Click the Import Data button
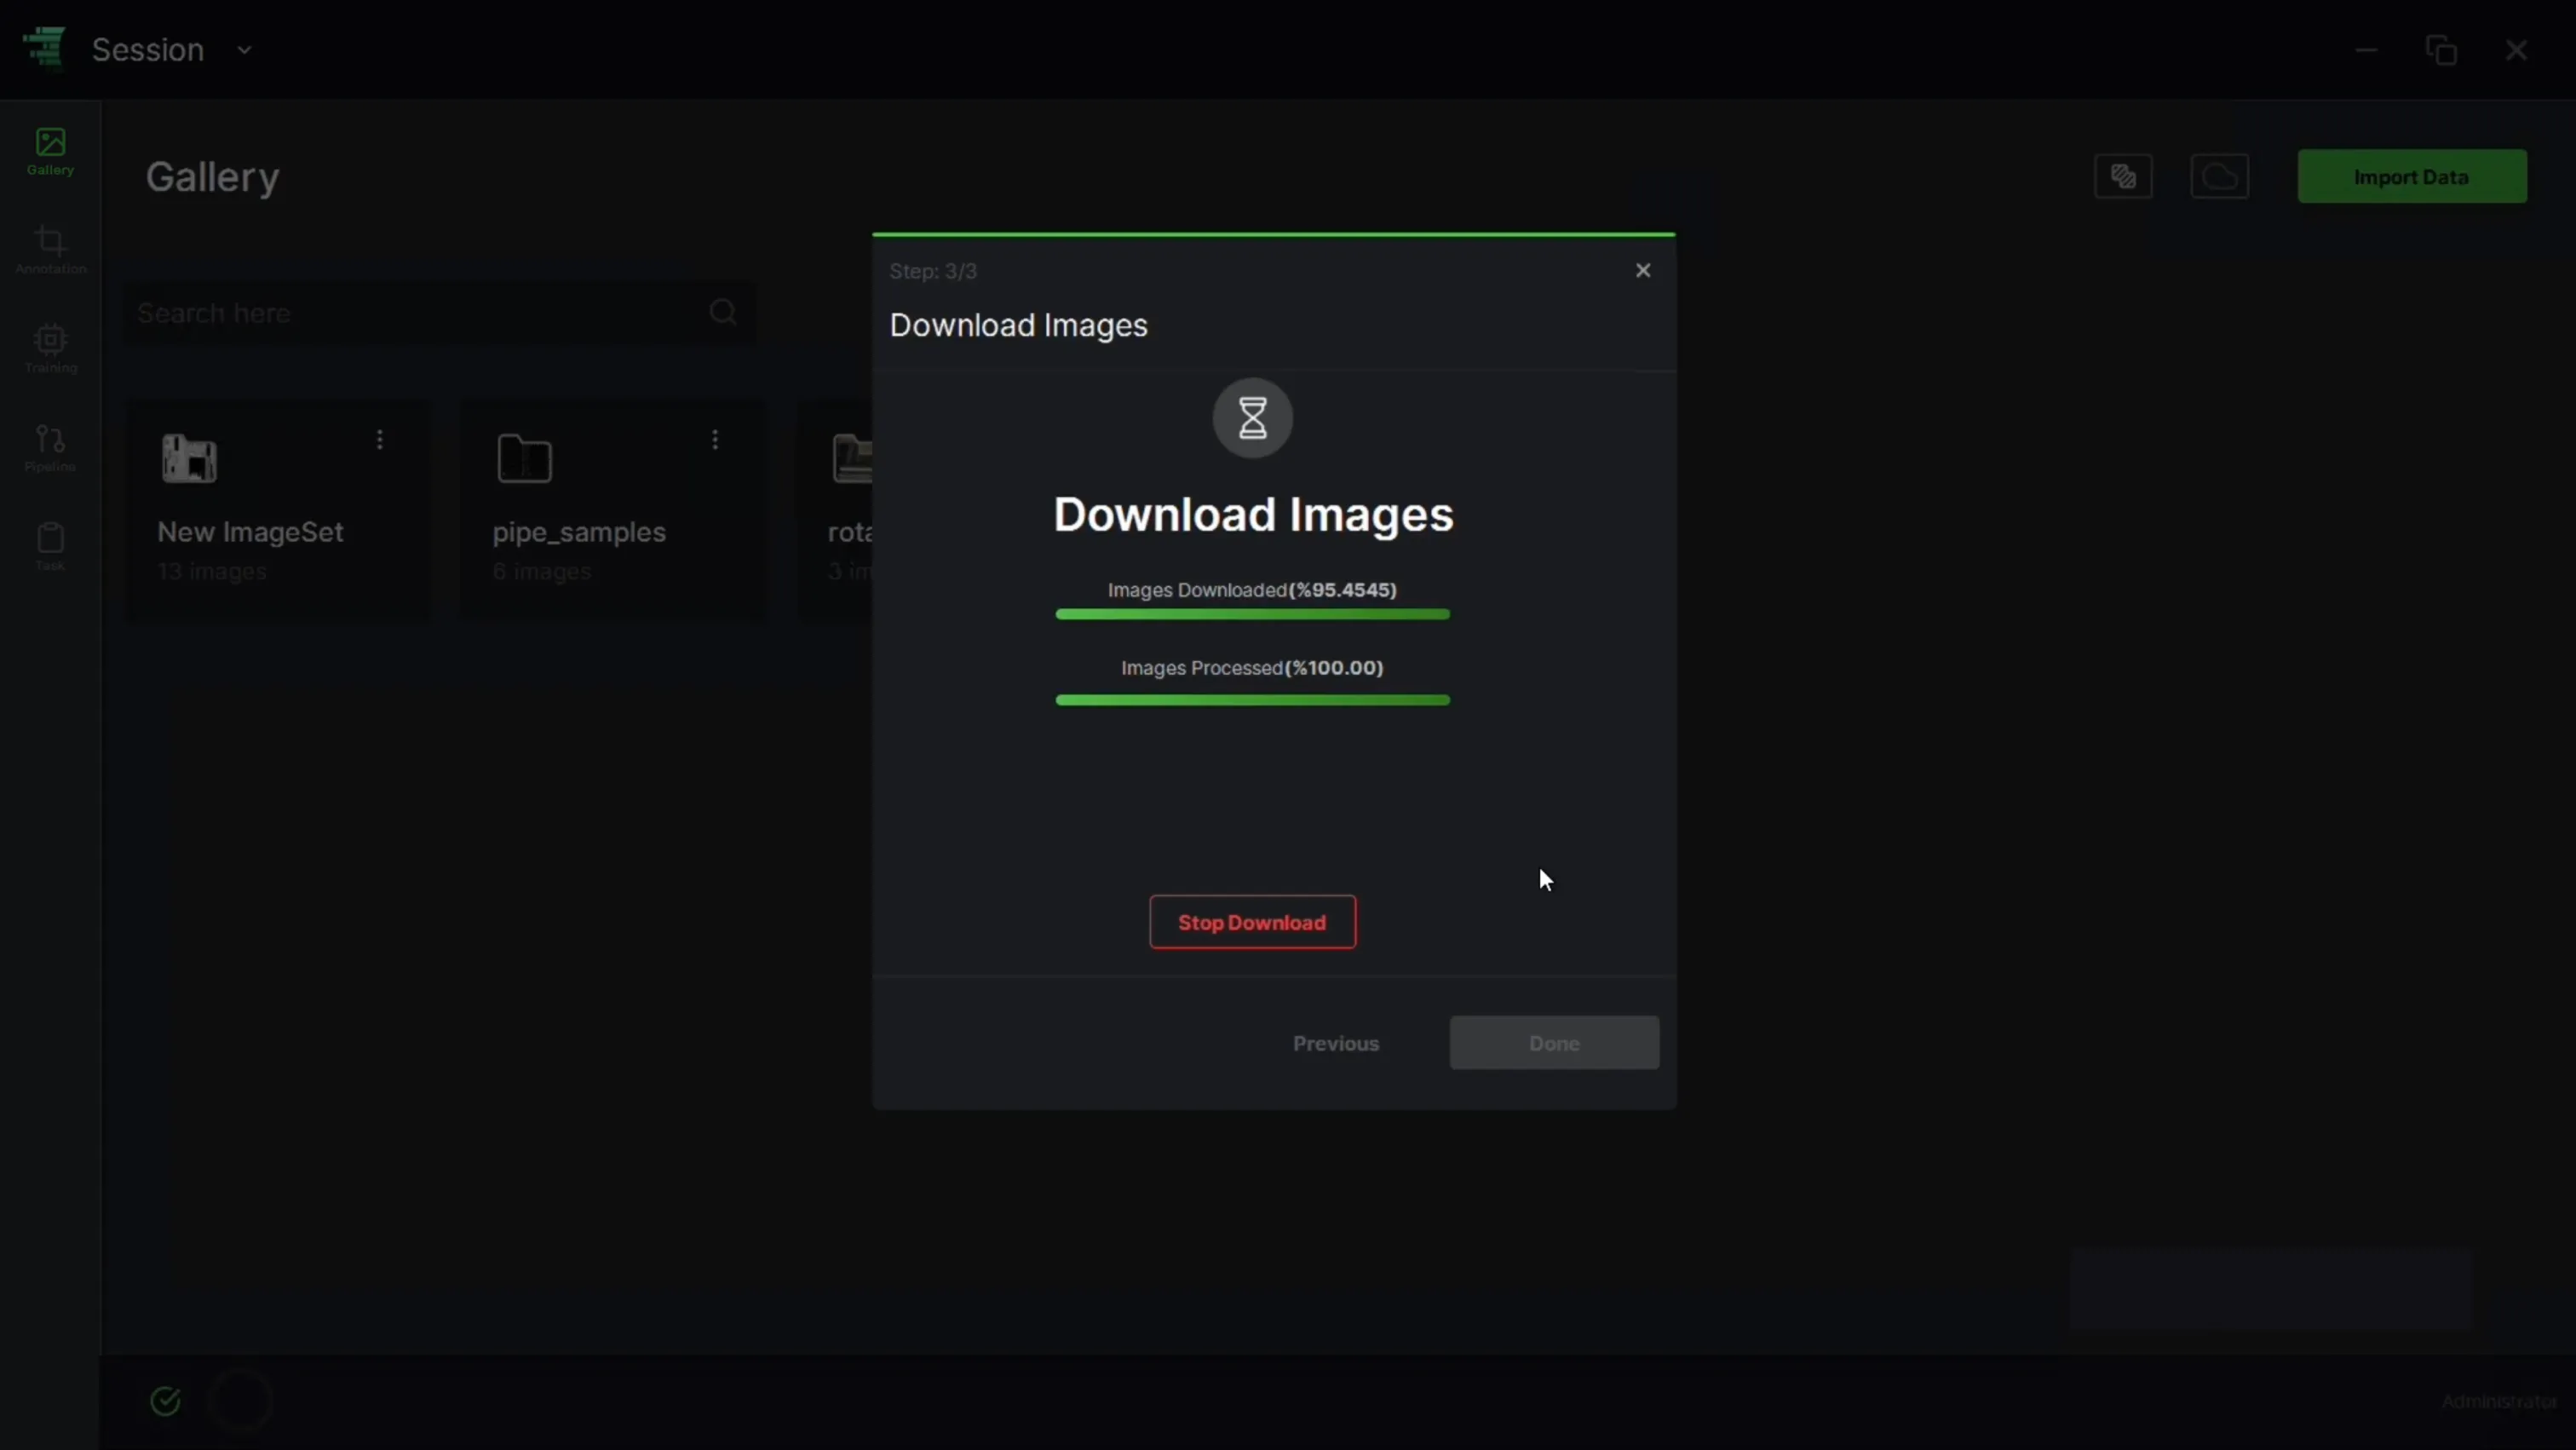The image size is (2576, 1450). [x=2412, y=177]
